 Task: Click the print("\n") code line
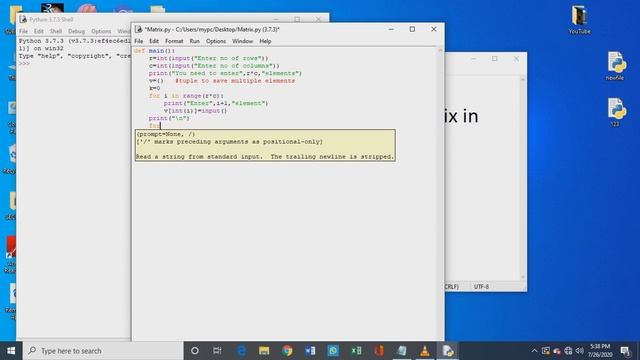pos(169,118)
